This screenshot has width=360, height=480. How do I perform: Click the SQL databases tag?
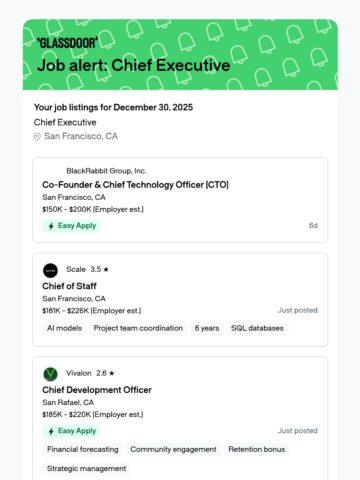(257, 328)
